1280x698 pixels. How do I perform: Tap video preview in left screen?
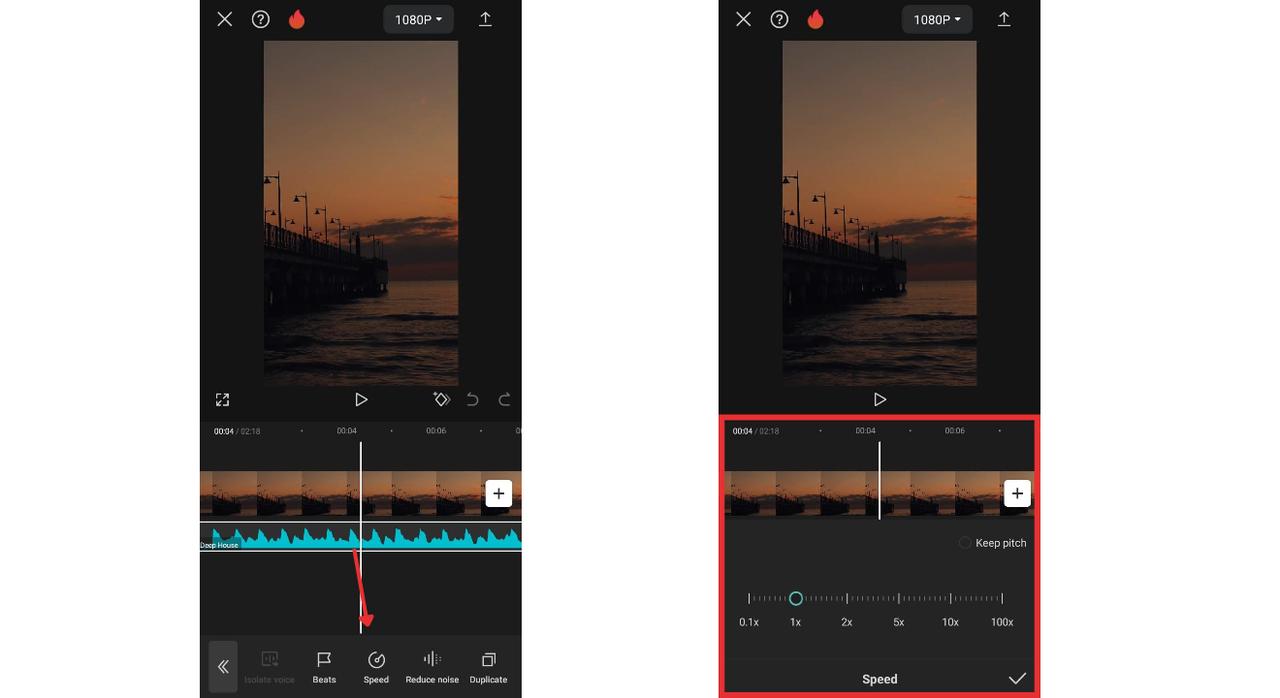361,213
